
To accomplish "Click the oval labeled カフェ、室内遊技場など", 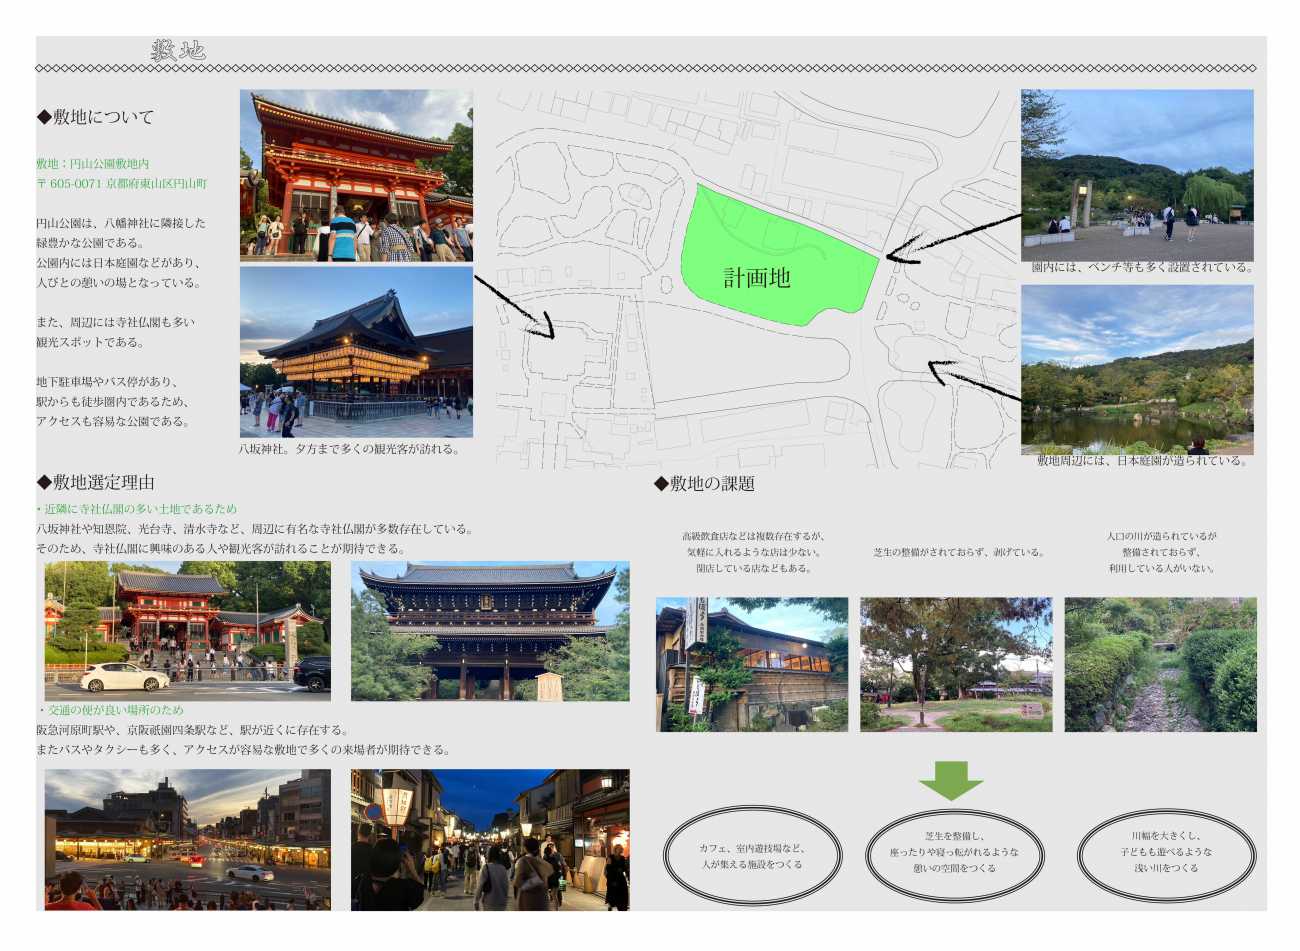I will 752,856.
